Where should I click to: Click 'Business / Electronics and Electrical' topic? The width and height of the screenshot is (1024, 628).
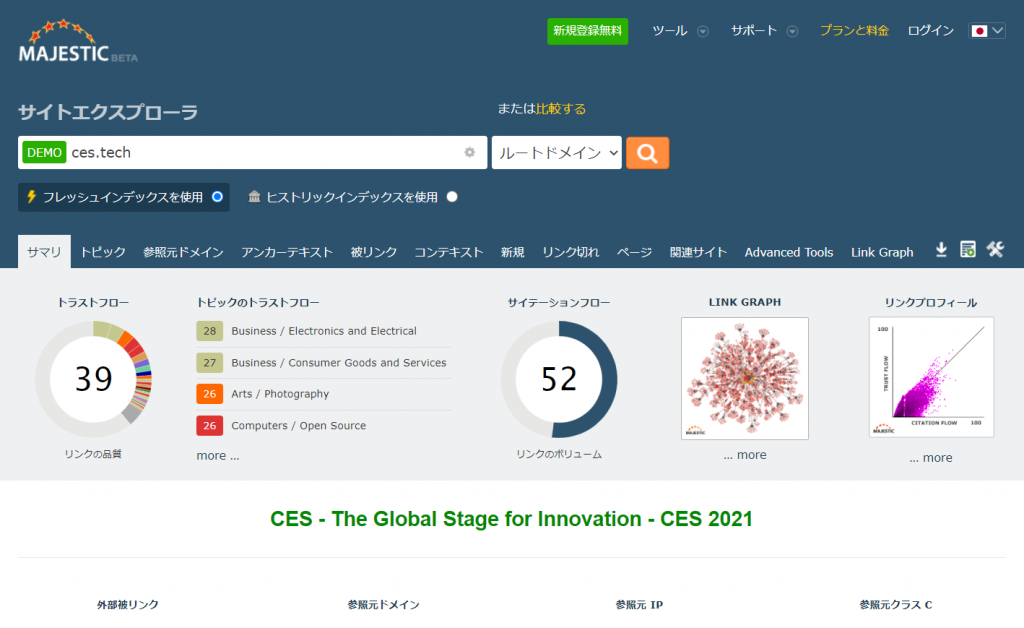tap(324, 331)
